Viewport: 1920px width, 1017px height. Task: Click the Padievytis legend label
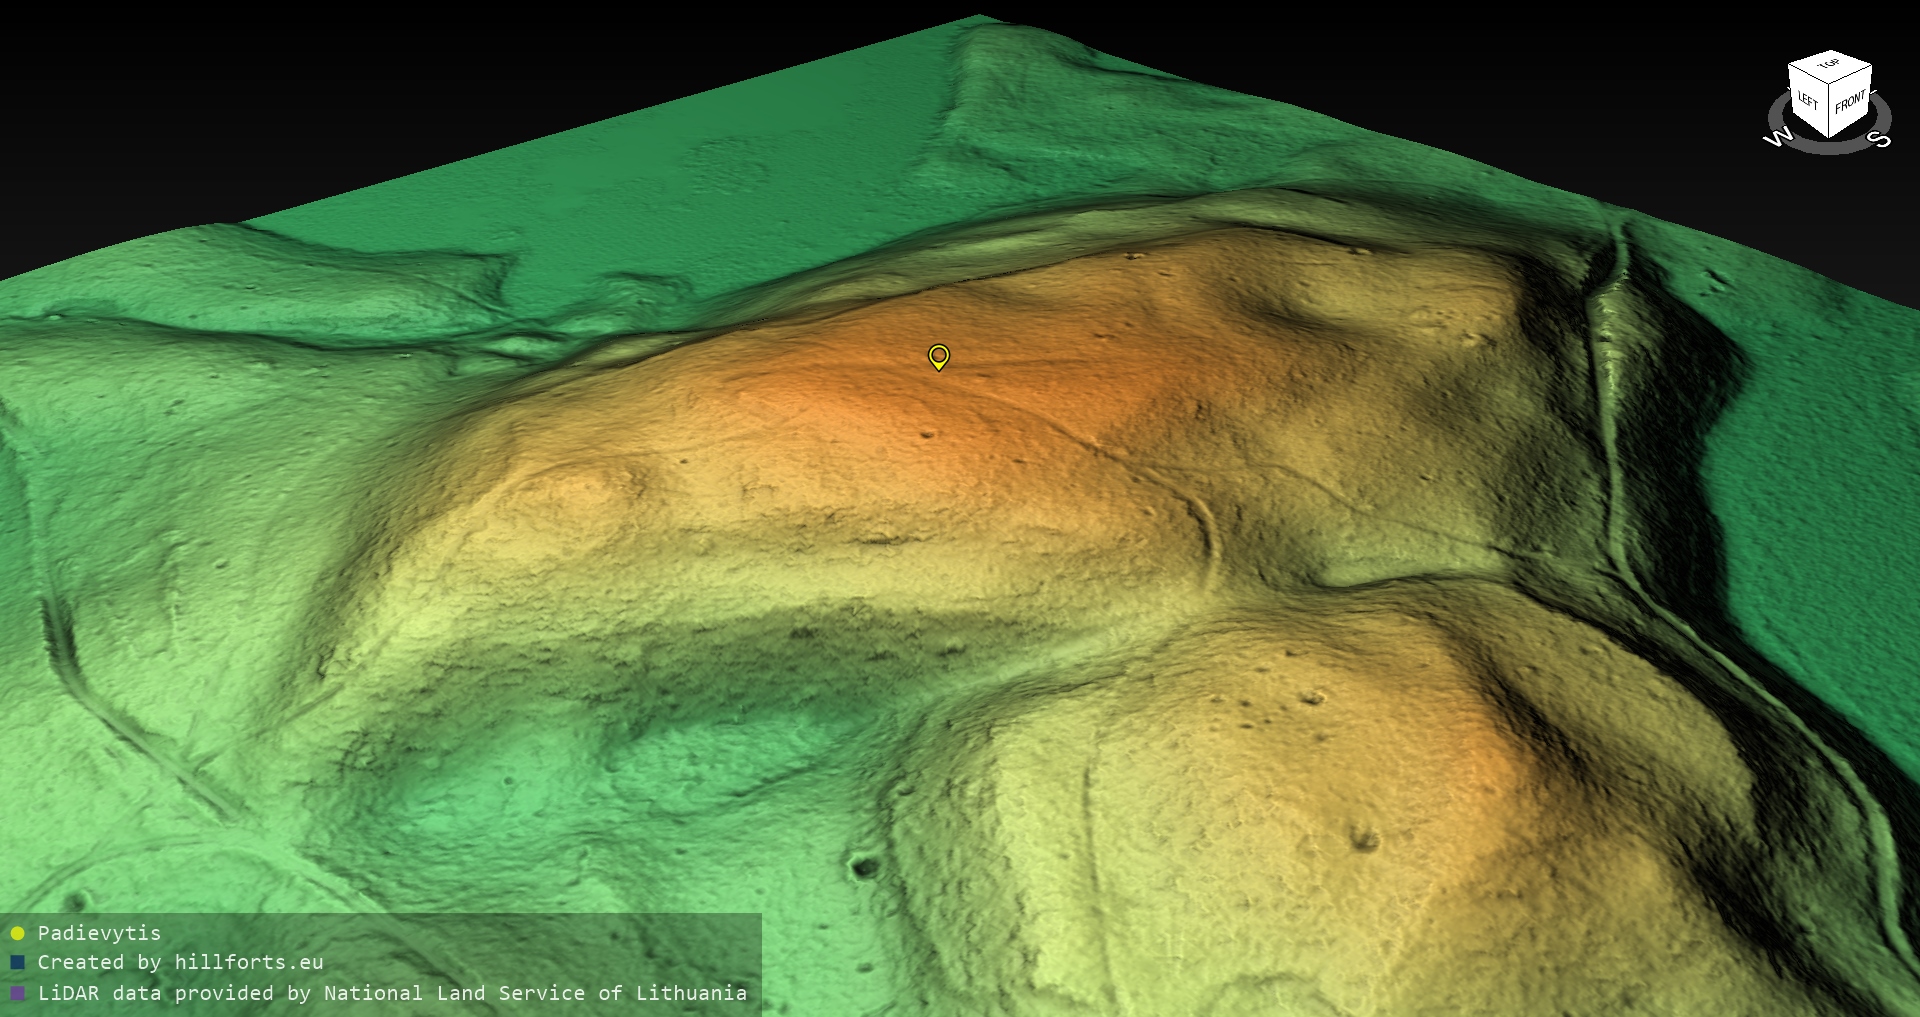point(99,933)
